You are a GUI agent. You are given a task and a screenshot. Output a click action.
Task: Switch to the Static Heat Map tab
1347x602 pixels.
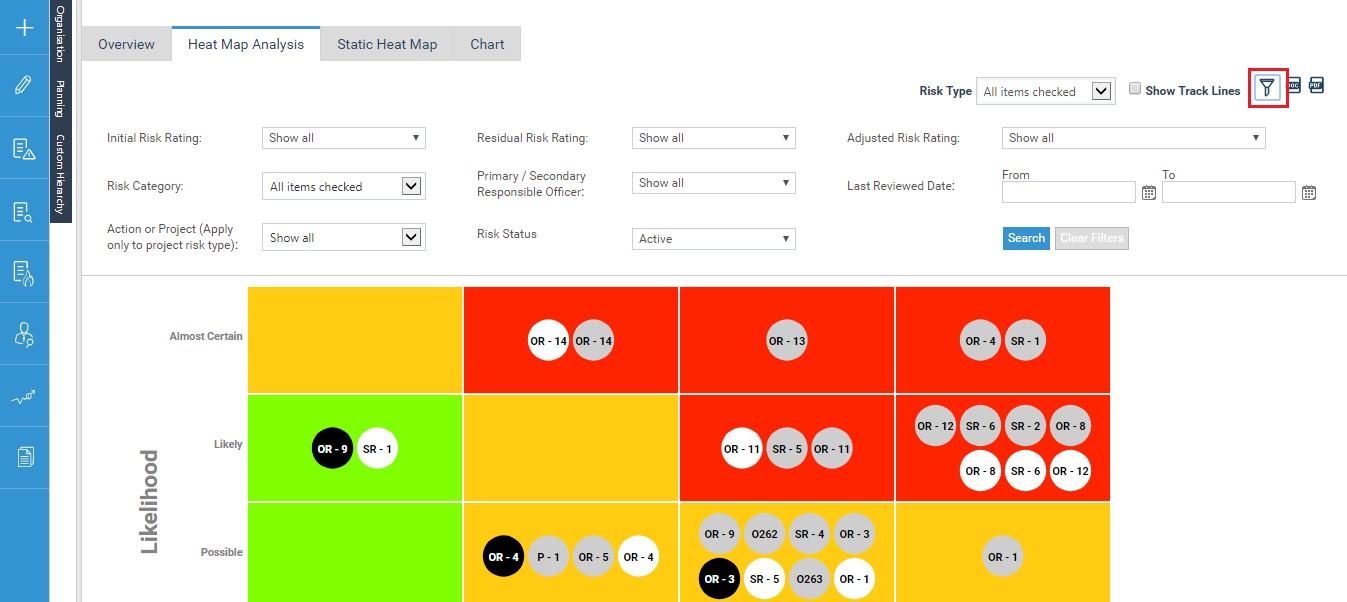tap(387, 44)
